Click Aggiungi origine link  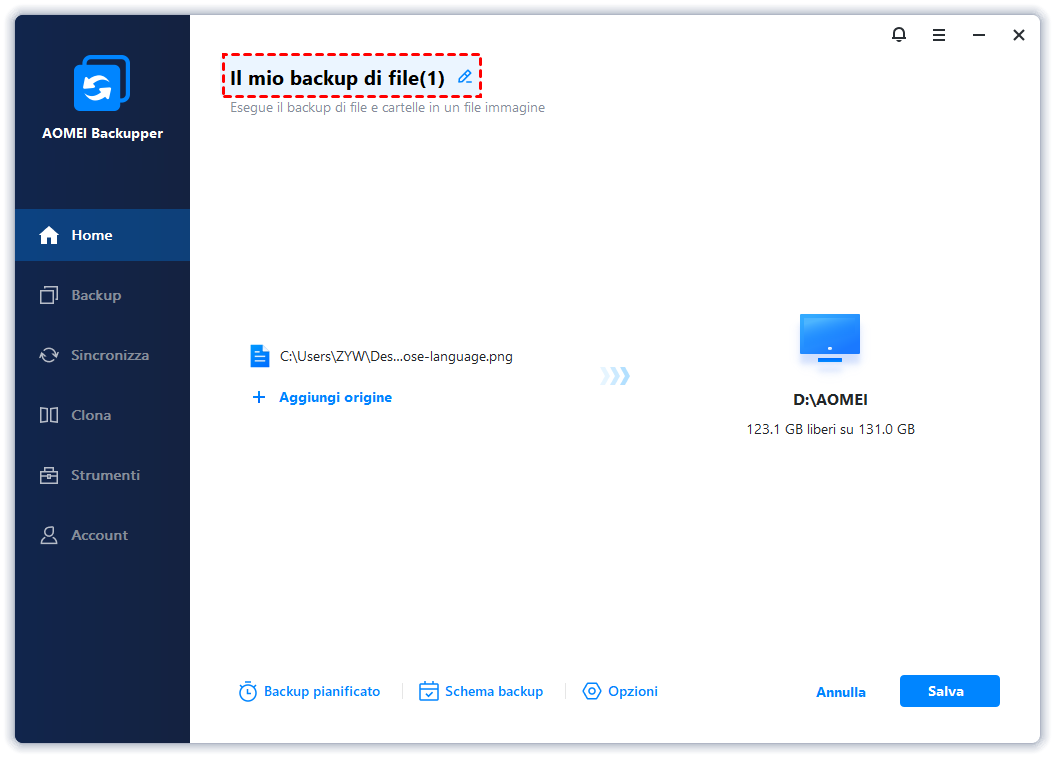tap(335, 397)
